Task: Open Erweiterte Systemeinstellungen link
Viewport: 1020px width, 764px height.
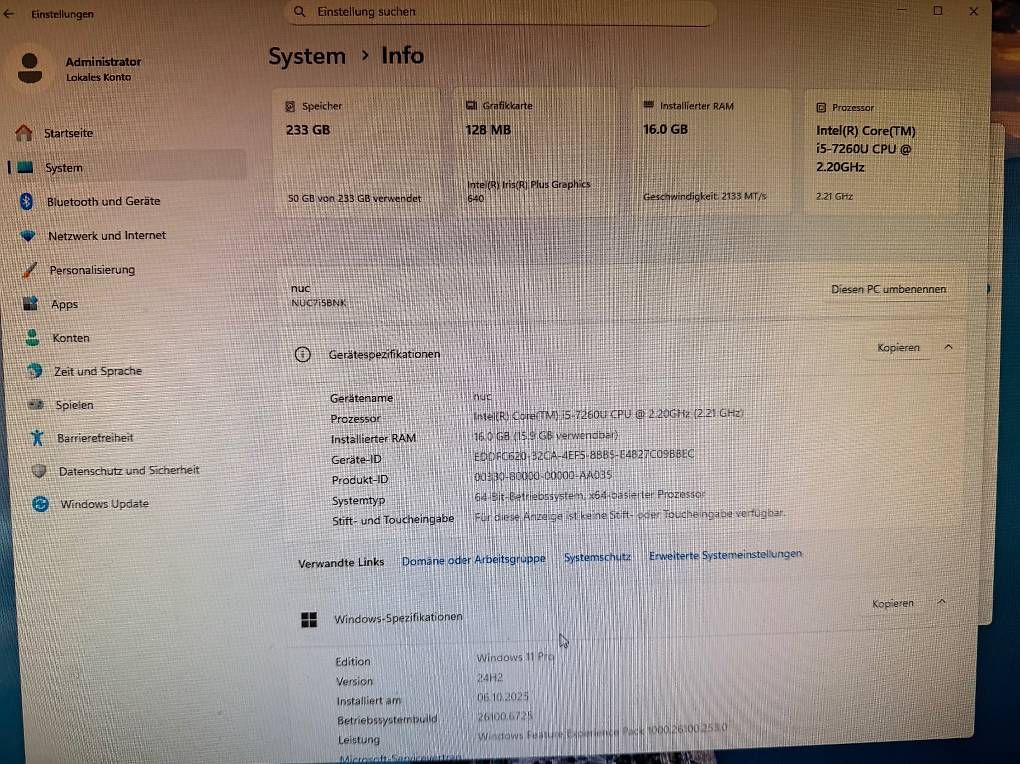Action: click(725, 554)
